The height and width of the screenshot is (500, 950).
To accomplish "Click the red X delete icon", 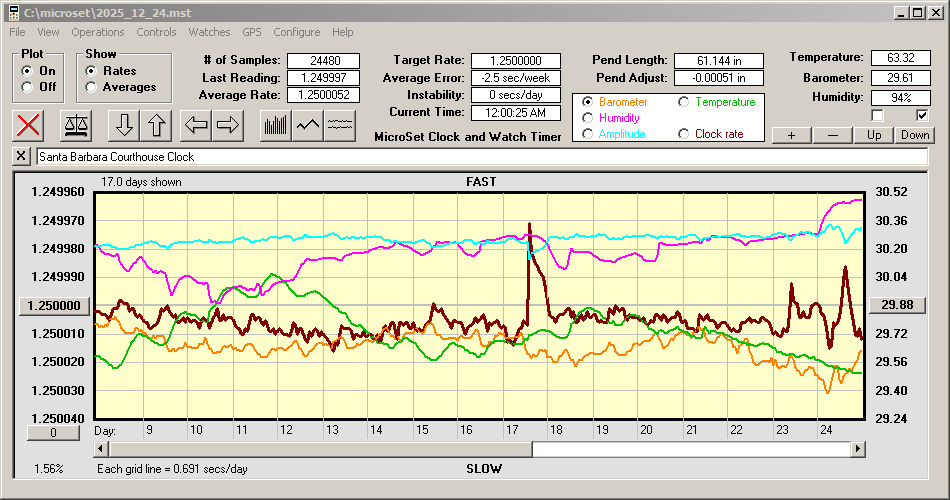I will coord(30,125).
